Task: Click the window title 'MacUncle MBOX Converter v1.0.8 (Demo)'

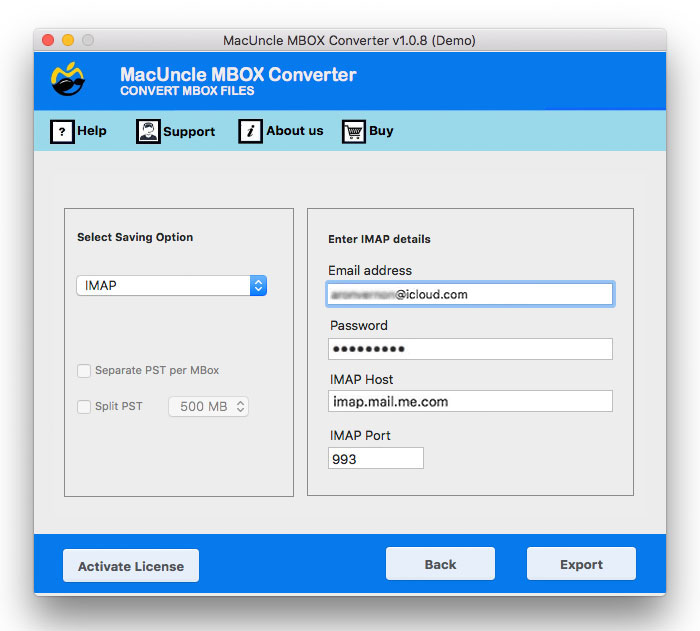Action: click(349, 41)
